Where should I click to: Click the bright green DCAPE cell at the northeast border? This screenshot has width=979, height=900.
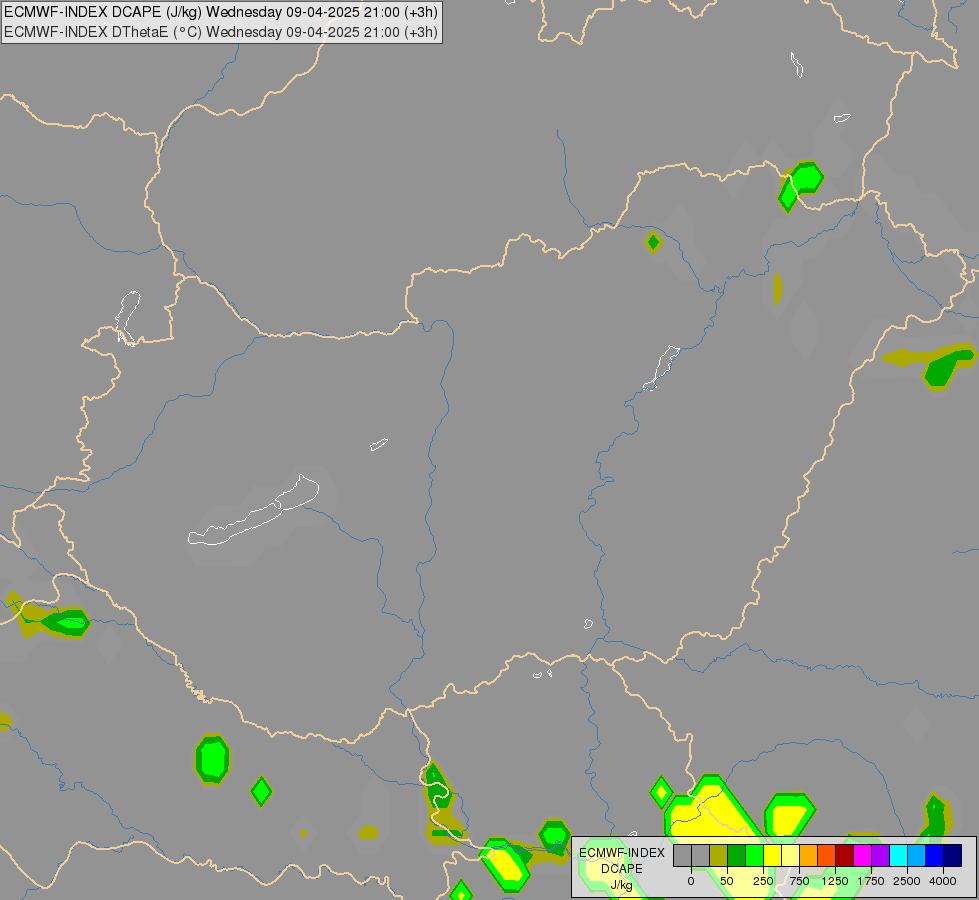pos(801,185)
